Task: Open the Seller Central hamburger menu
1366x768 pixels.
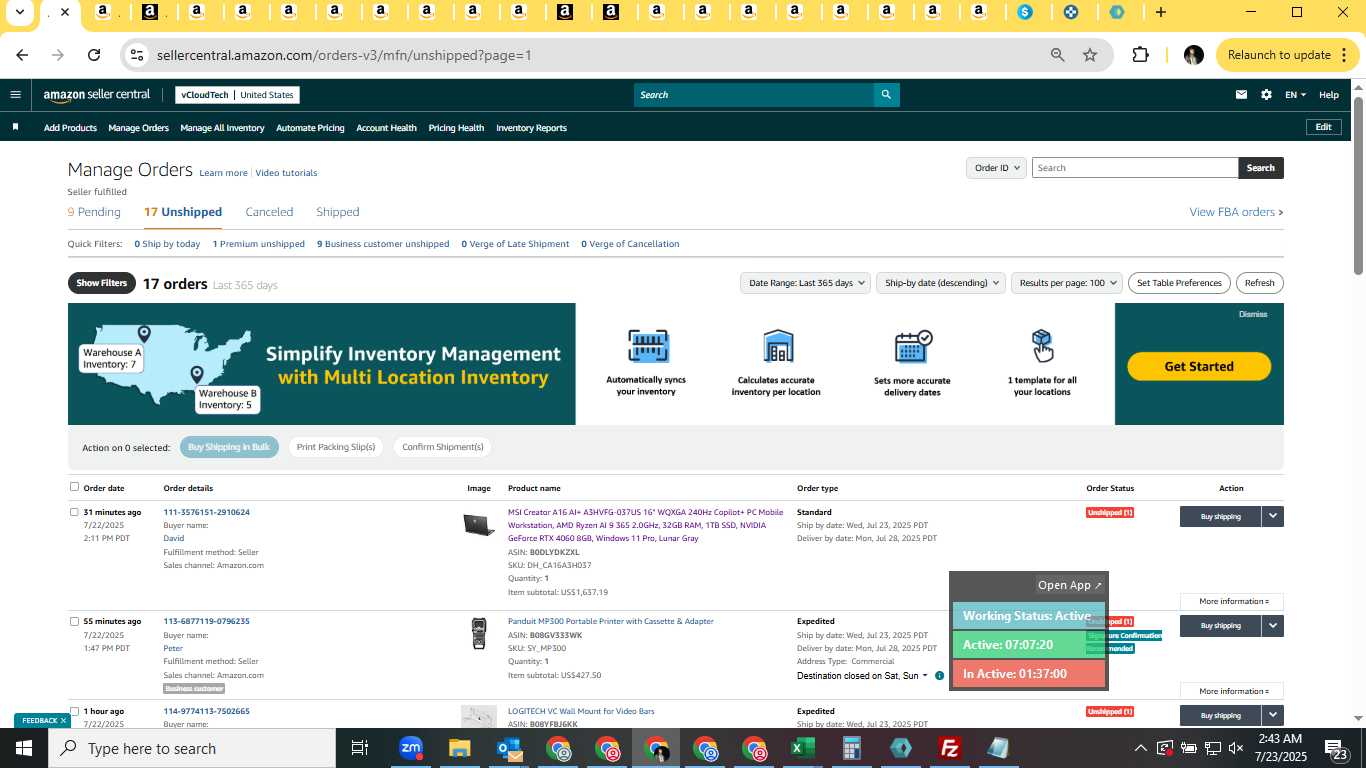Action: 15,95
